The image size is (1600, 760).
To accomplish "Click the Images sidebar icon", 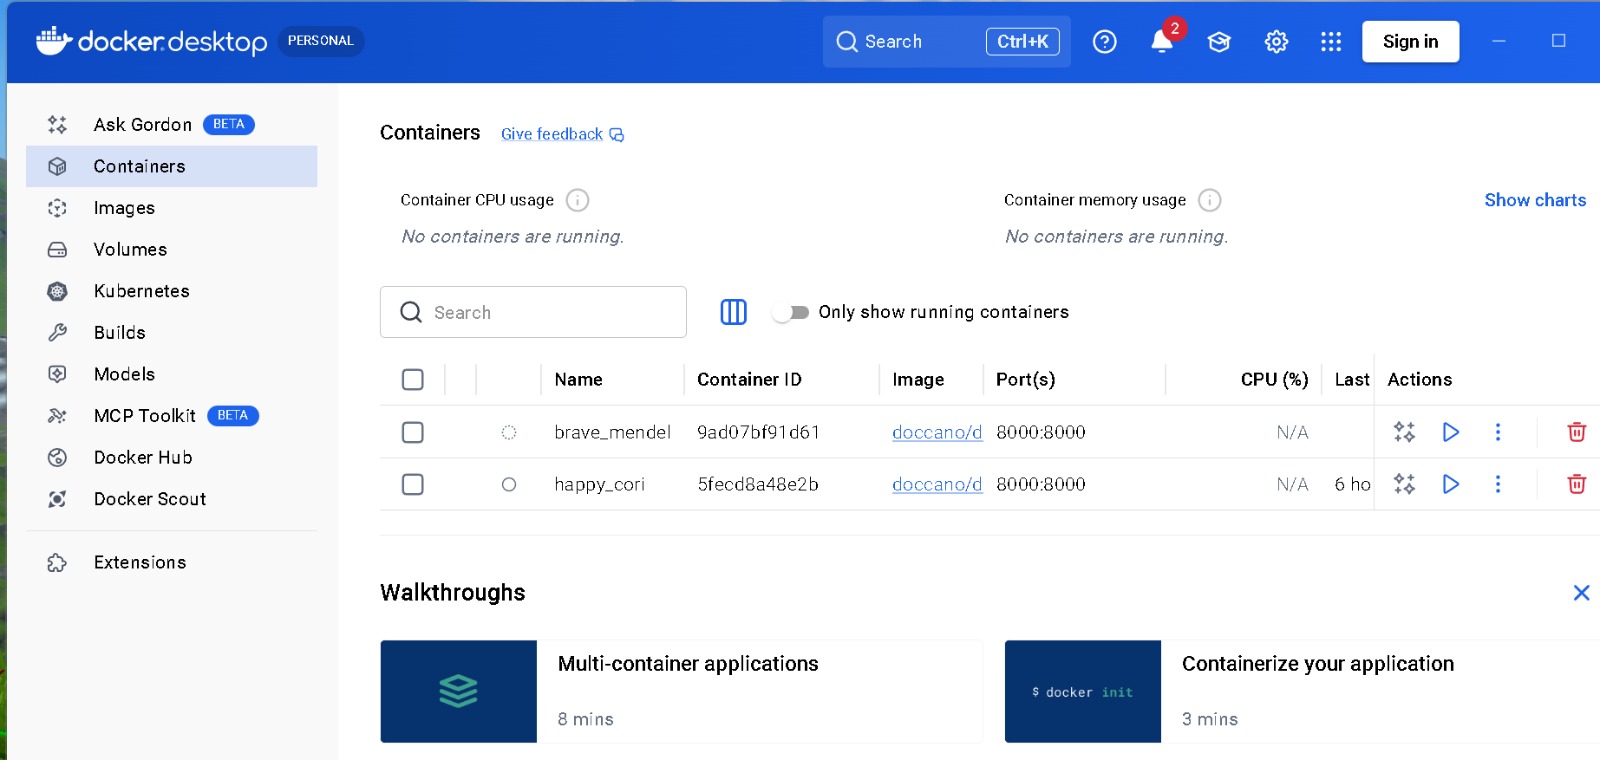I will point(57,208).
